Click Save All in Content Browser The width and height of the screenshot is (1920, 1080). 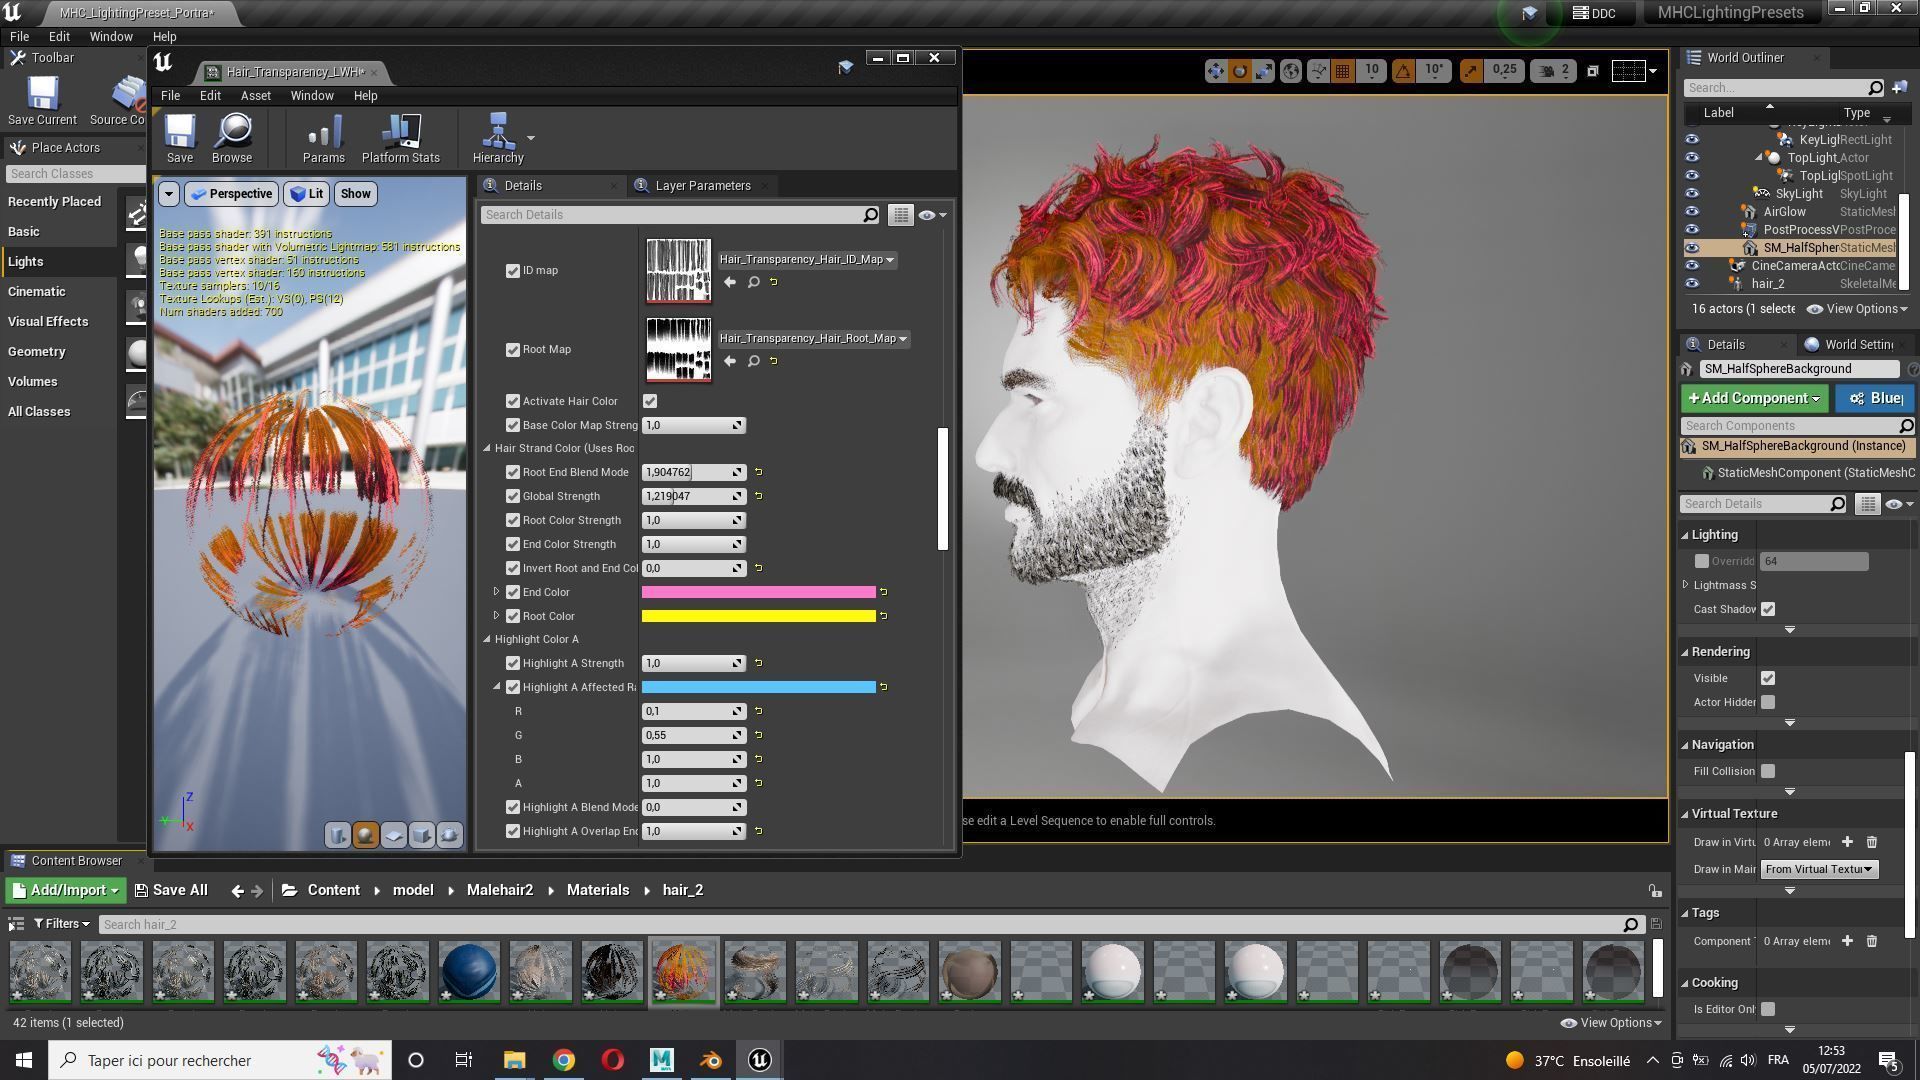coord(171,890)
